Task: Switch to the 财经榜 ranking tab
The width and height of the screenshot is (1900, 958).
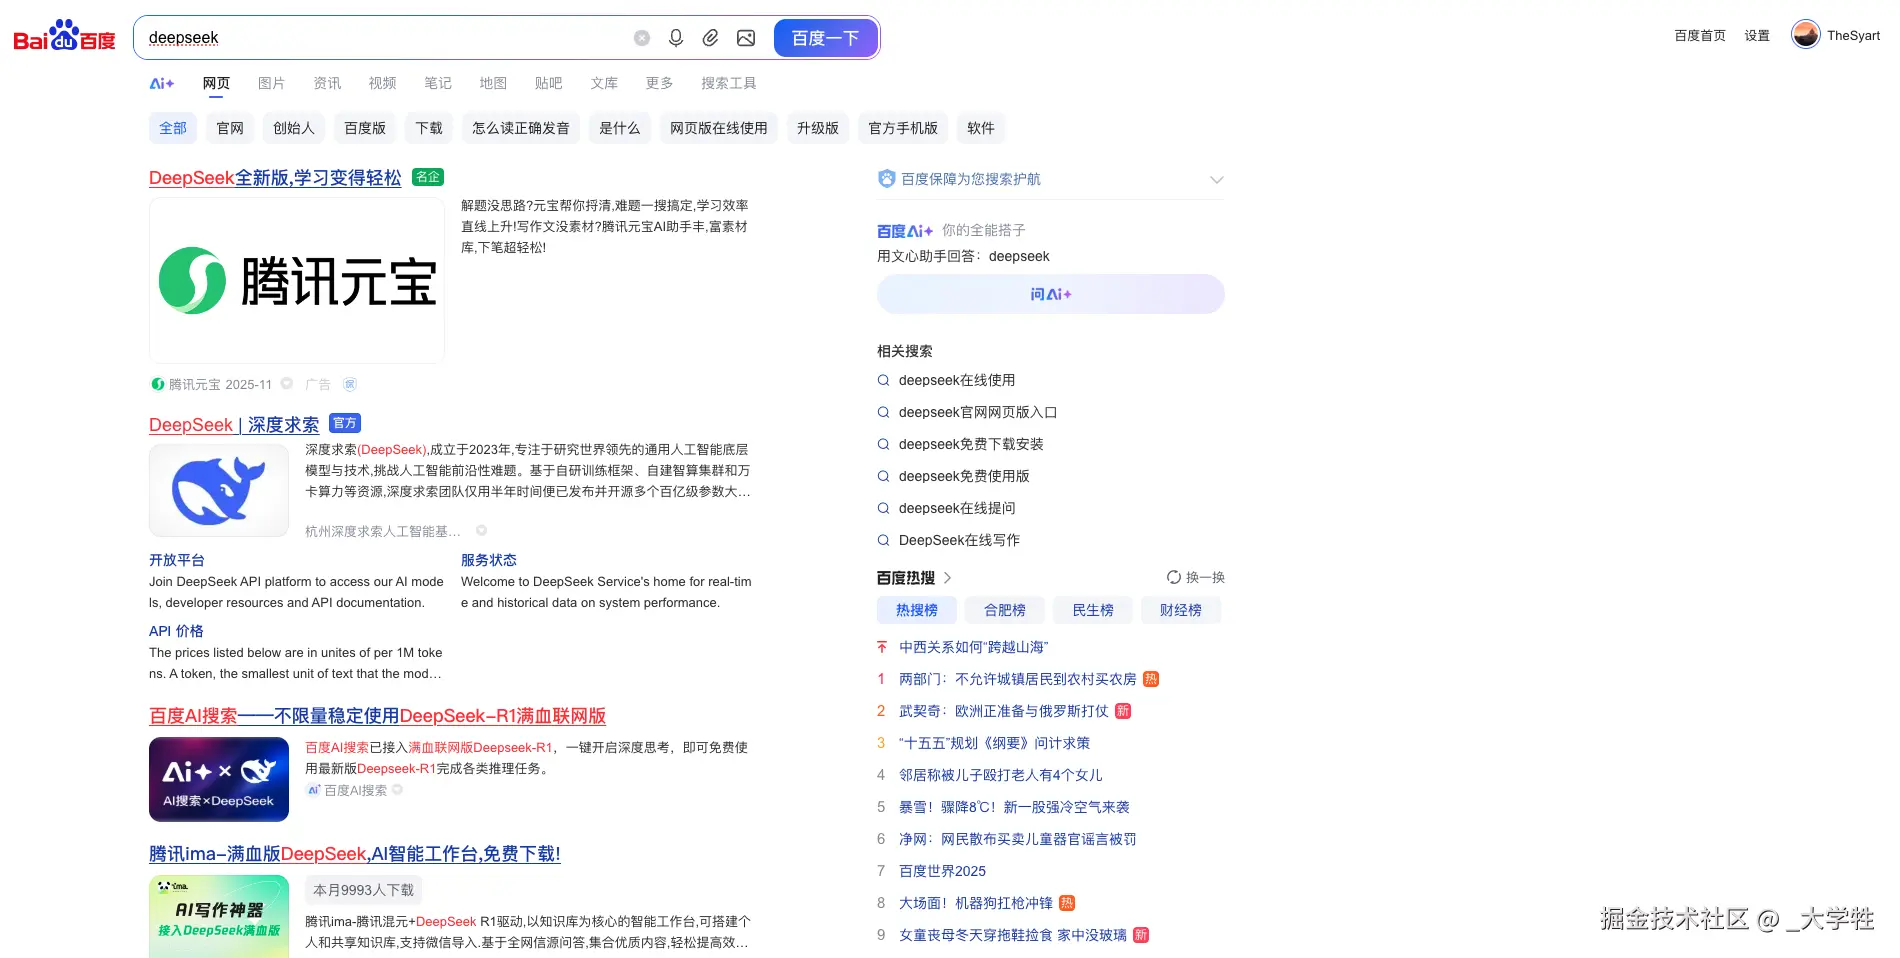Action: 1181,610
